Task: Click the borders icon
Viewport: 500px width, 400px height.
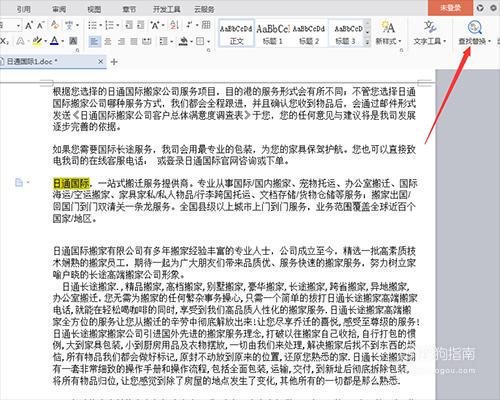Action: pos(200,41)
